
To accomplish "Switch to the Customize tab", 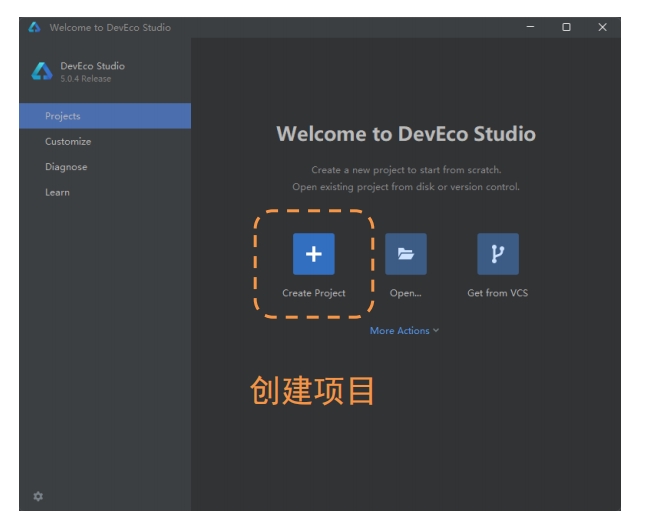I will (x=68, y=142).
